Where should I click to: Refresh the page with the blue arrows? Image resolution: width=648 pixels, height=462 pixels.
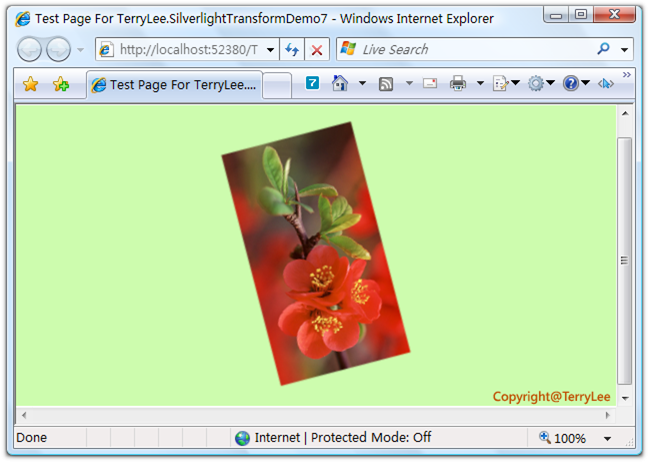point(292,50)
